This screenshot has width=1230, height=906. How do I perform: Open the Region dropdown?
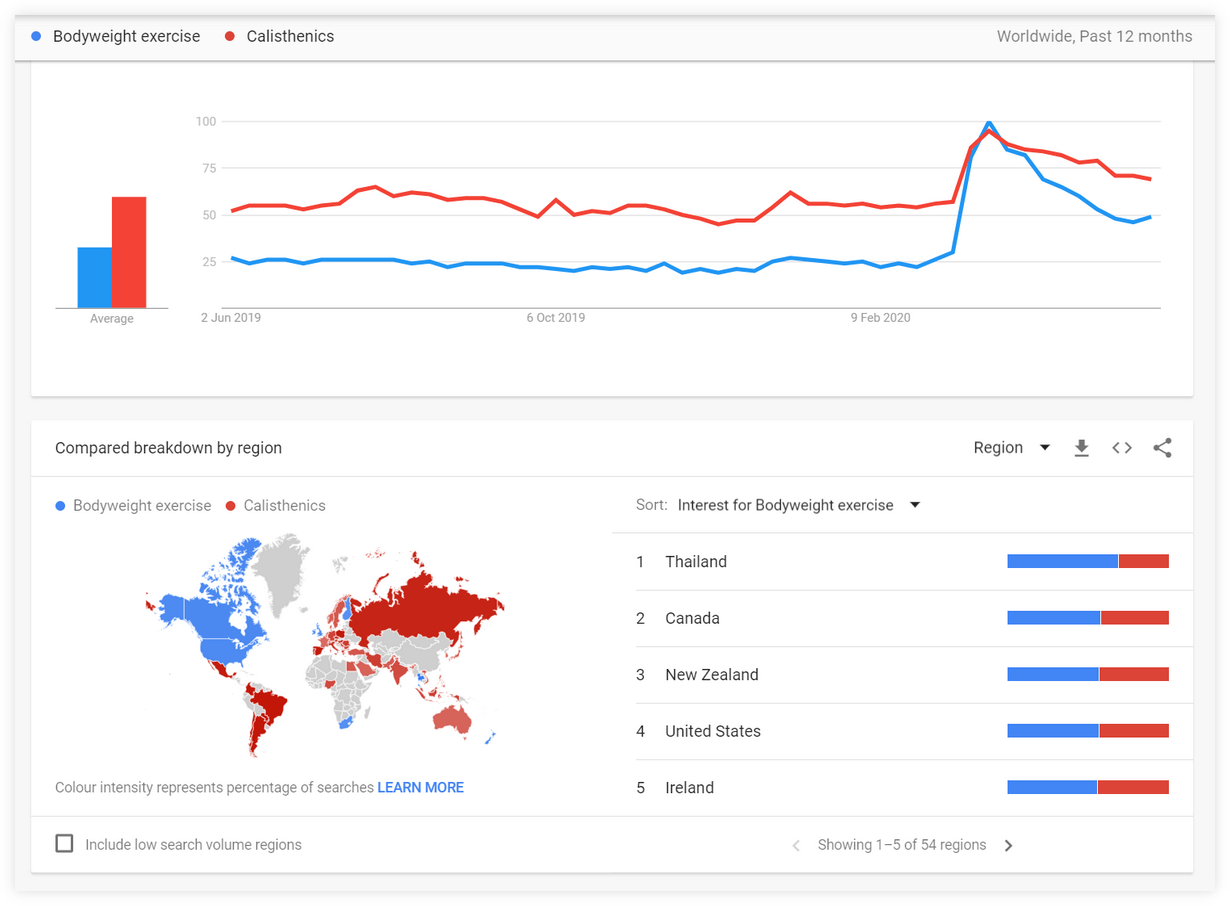(1012, 448)
